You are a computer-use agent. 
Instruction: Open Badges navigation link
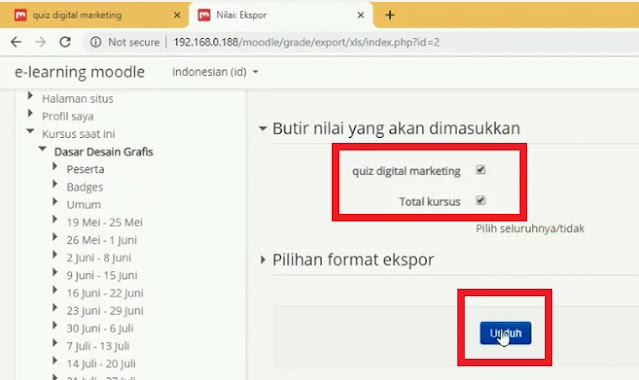[x=85, y=187]
